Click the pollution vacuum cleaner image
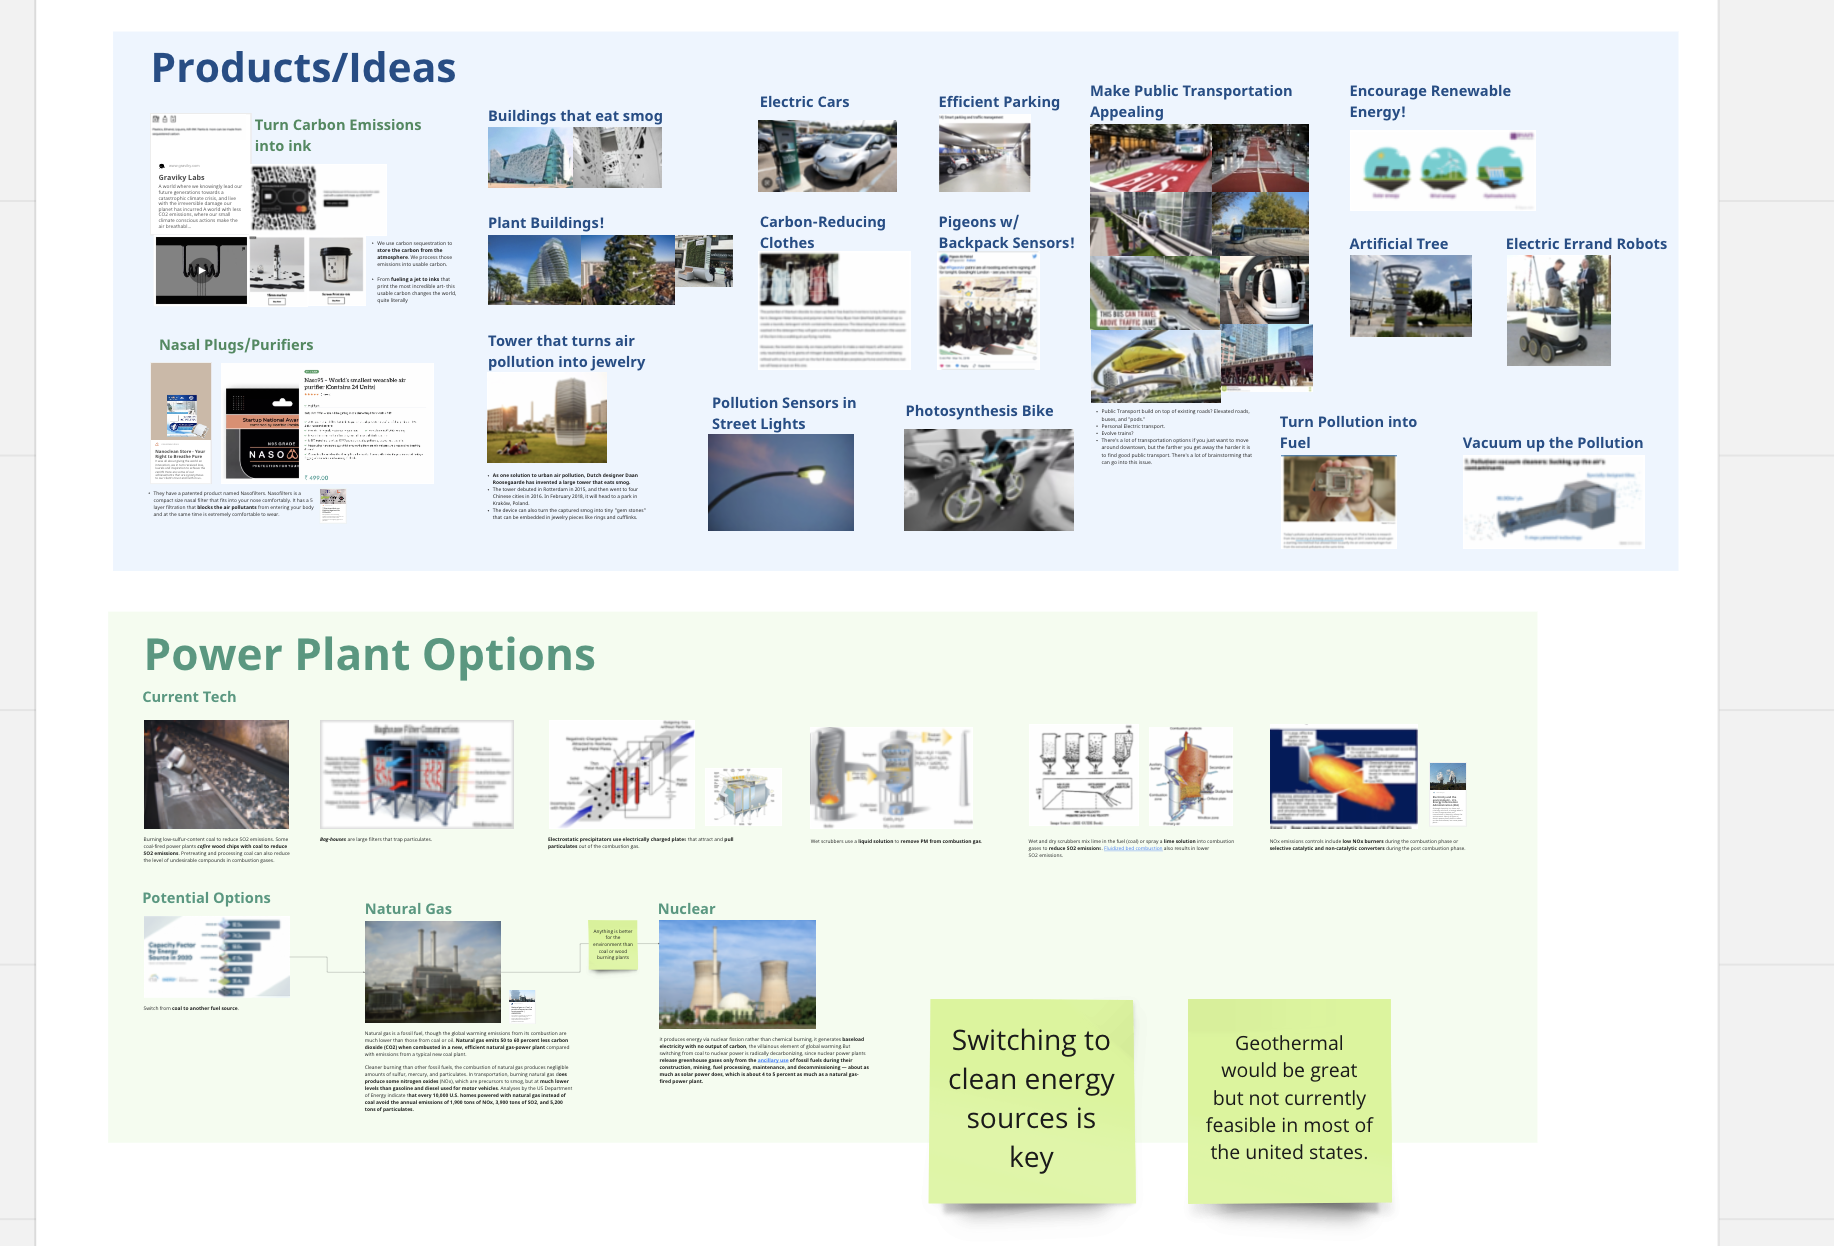 click(1553, 502)
